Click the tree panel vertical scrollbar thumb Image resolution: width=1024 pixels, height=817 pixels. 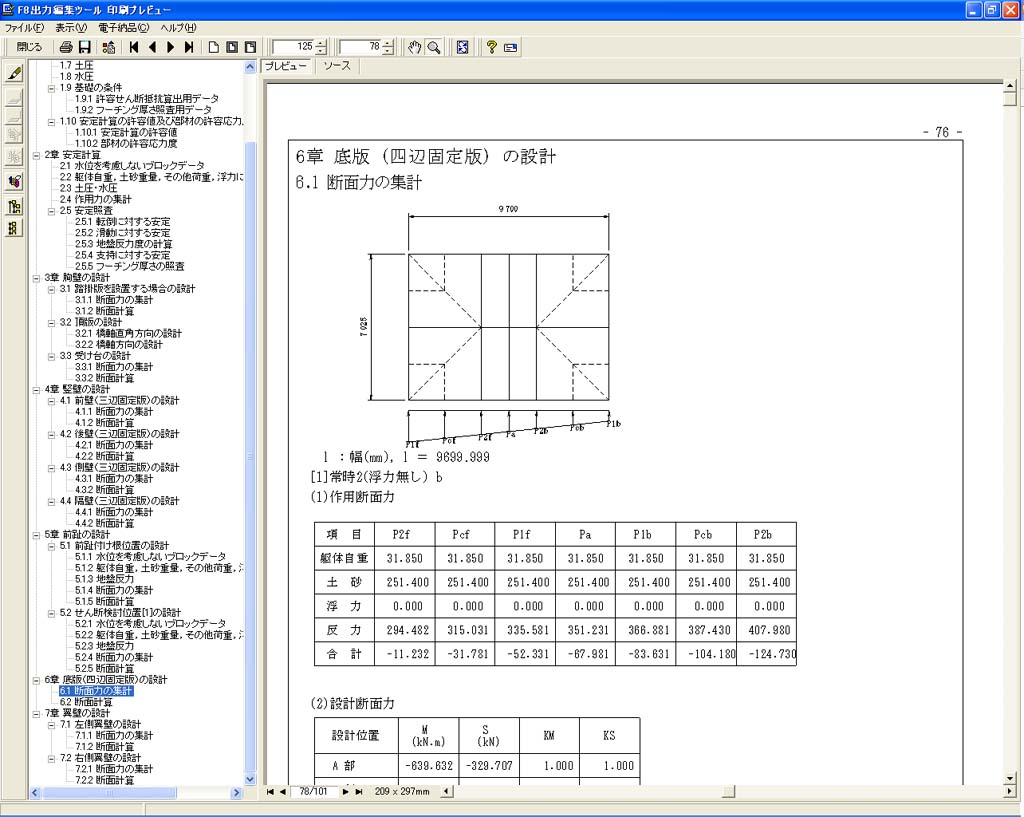click(250, 457)
